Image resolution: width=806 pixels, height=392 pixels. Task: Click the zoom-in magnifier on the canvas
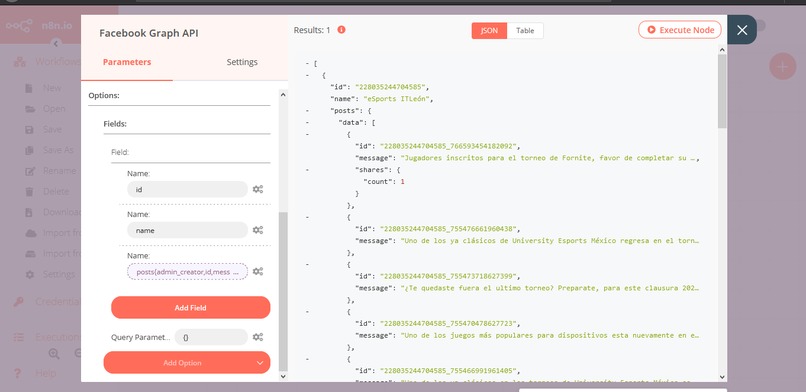54,353
